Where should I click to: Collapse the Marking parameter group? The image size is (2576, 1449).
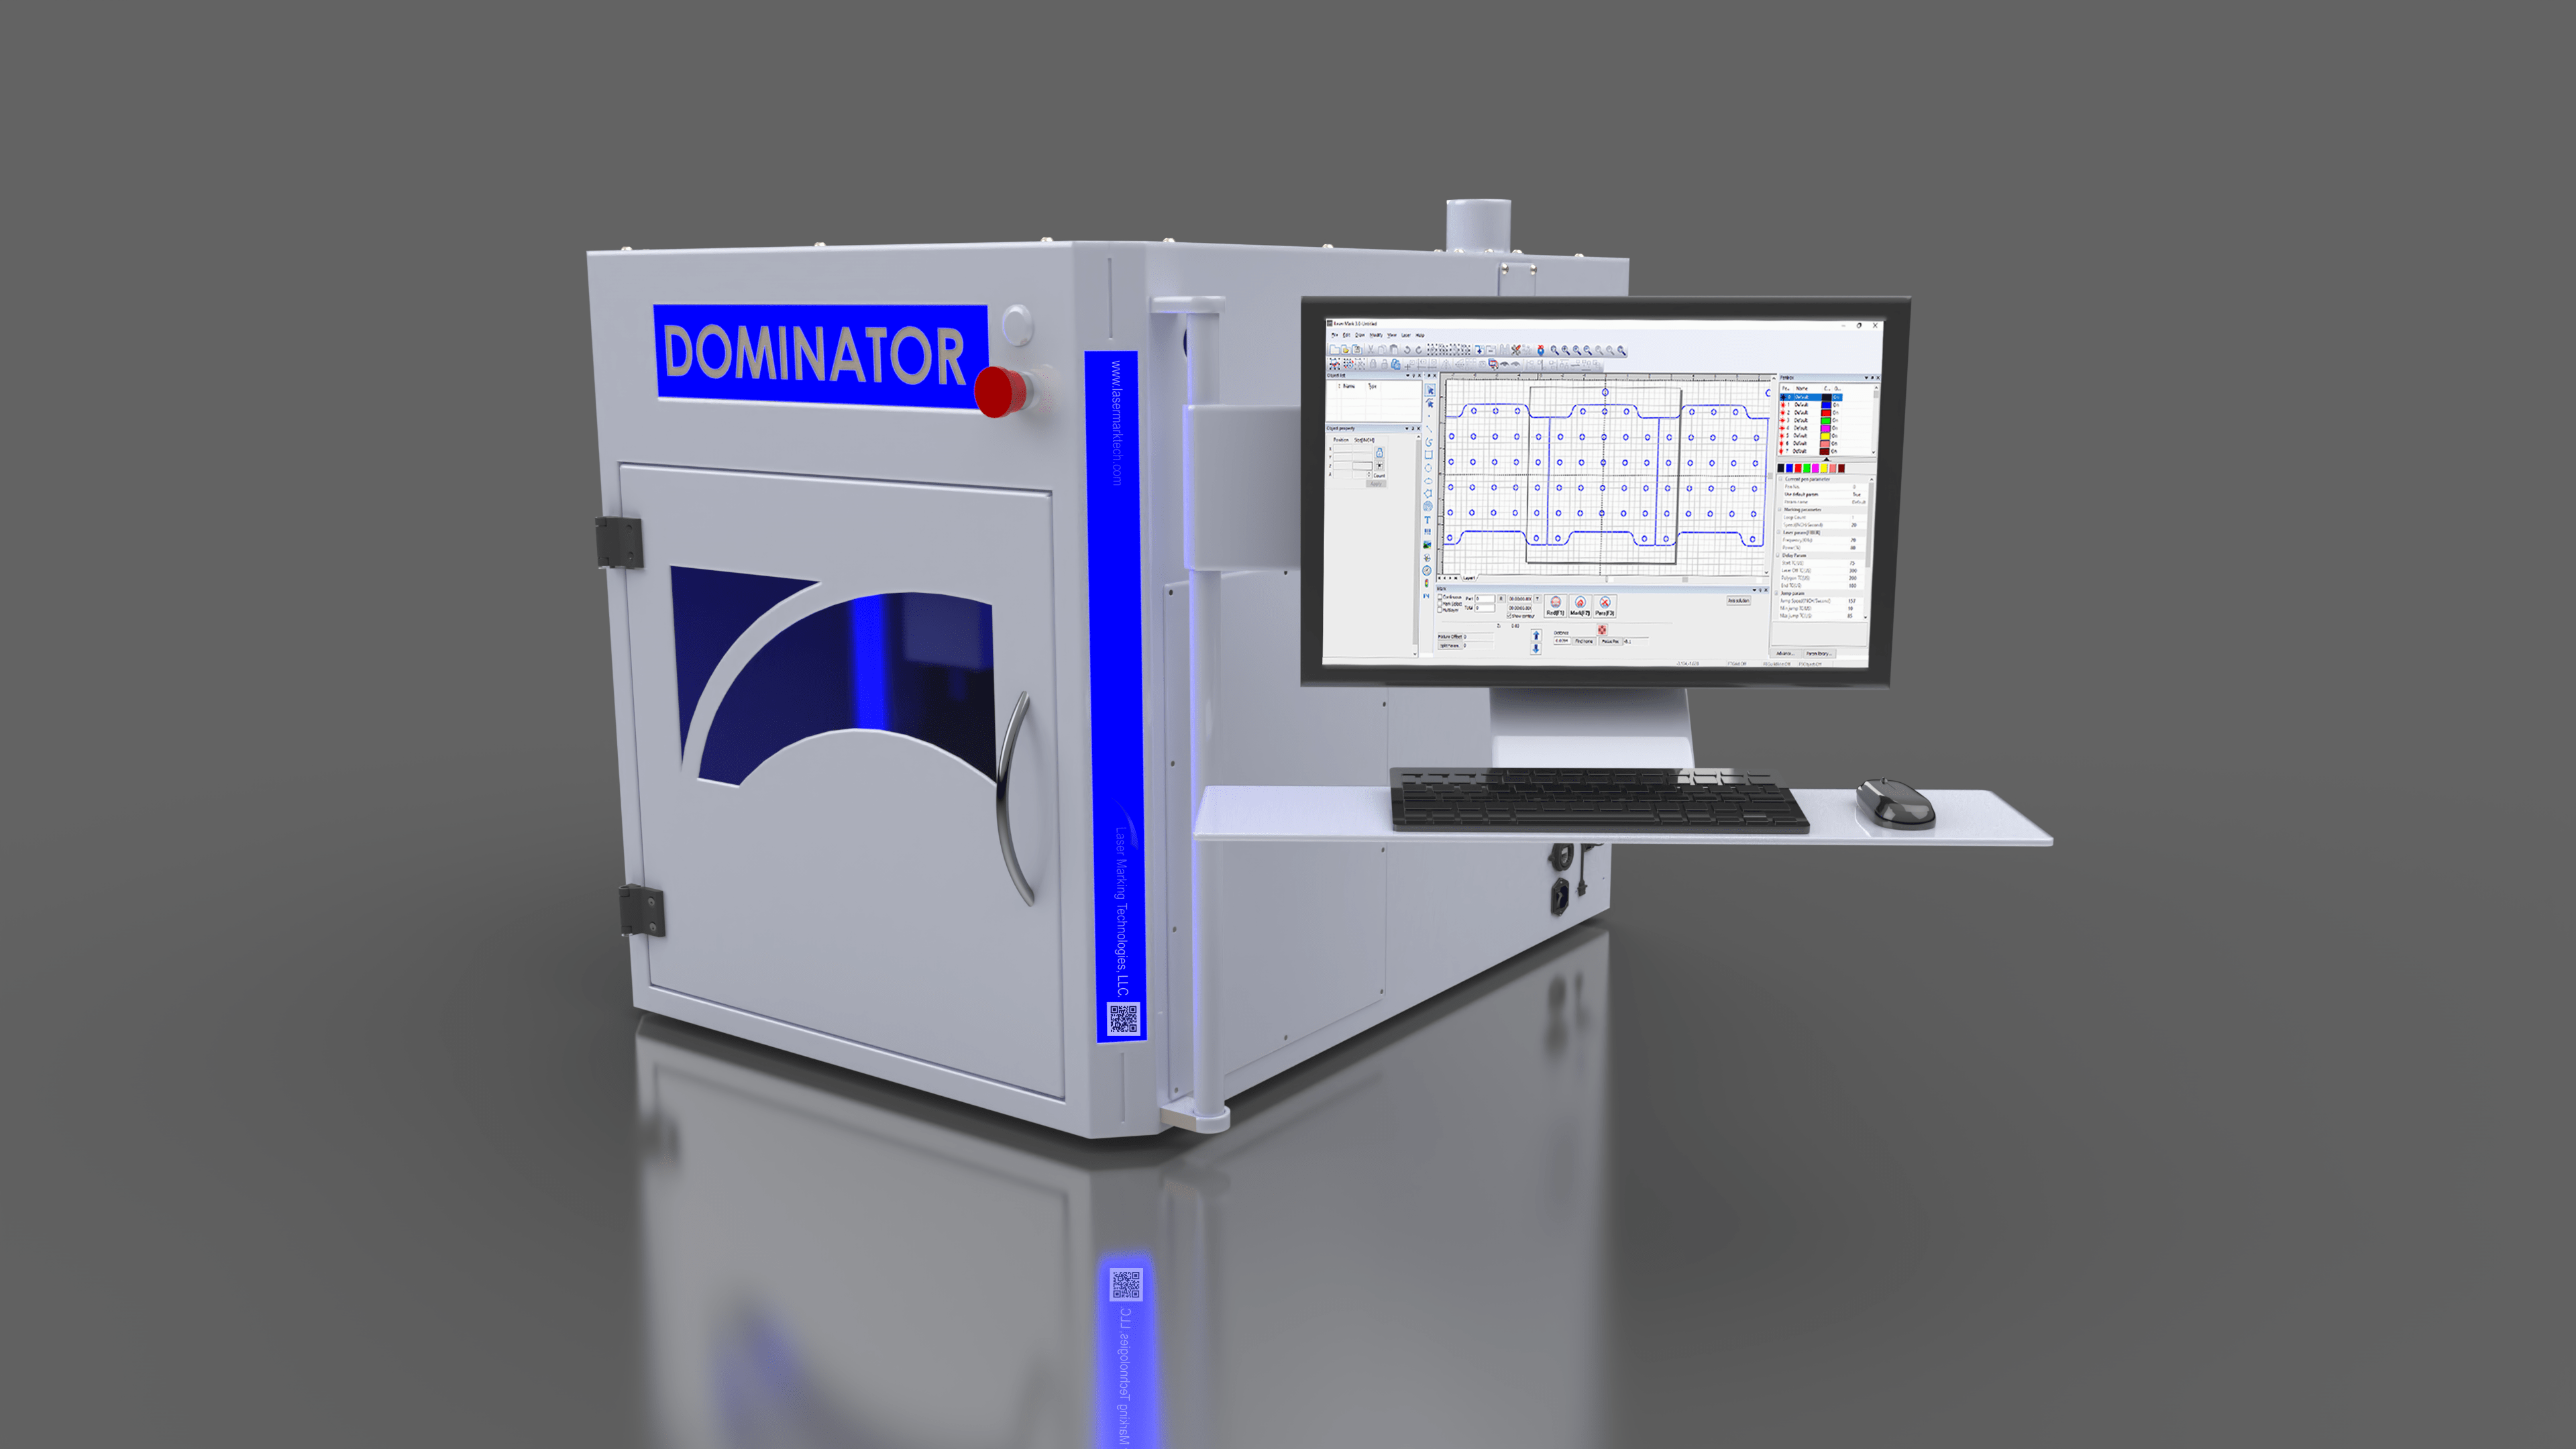tap(1779, 510)
